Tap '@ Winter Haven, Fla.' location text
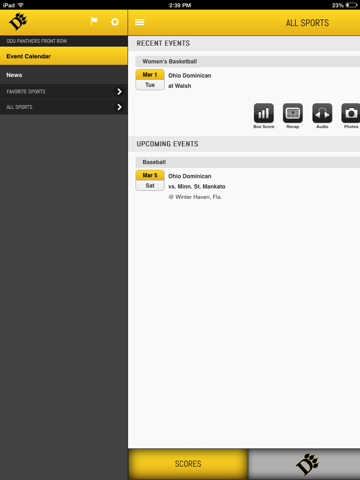The height and width of the screenshot is (480, 360). coord(195,197)
